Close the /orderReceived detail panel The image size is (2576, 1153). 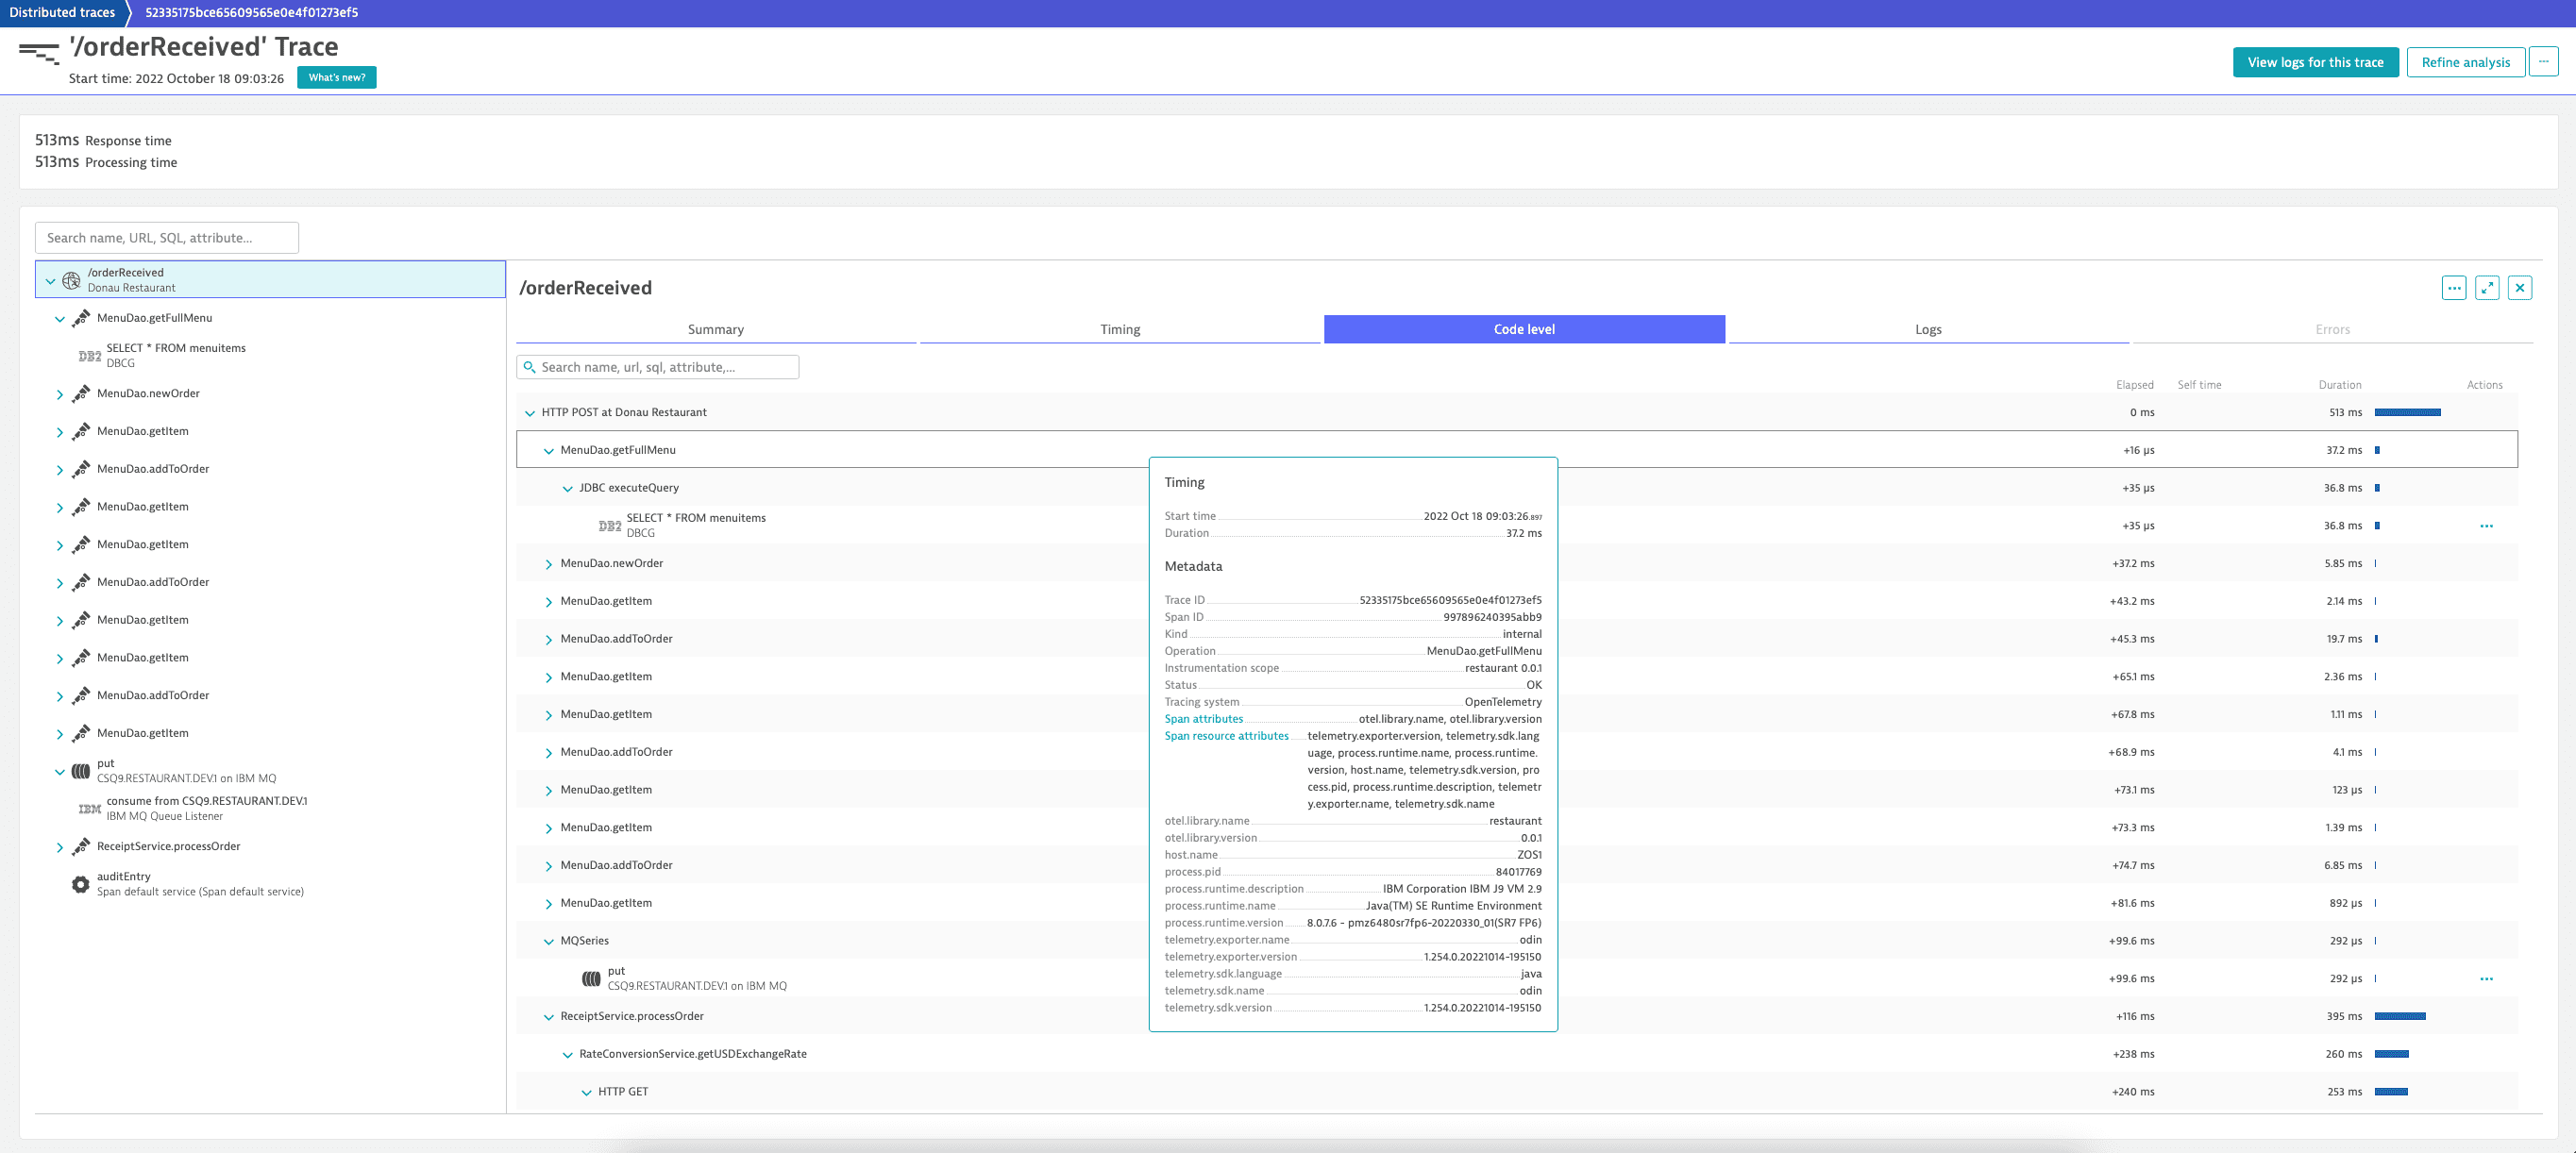point(2520,288)
